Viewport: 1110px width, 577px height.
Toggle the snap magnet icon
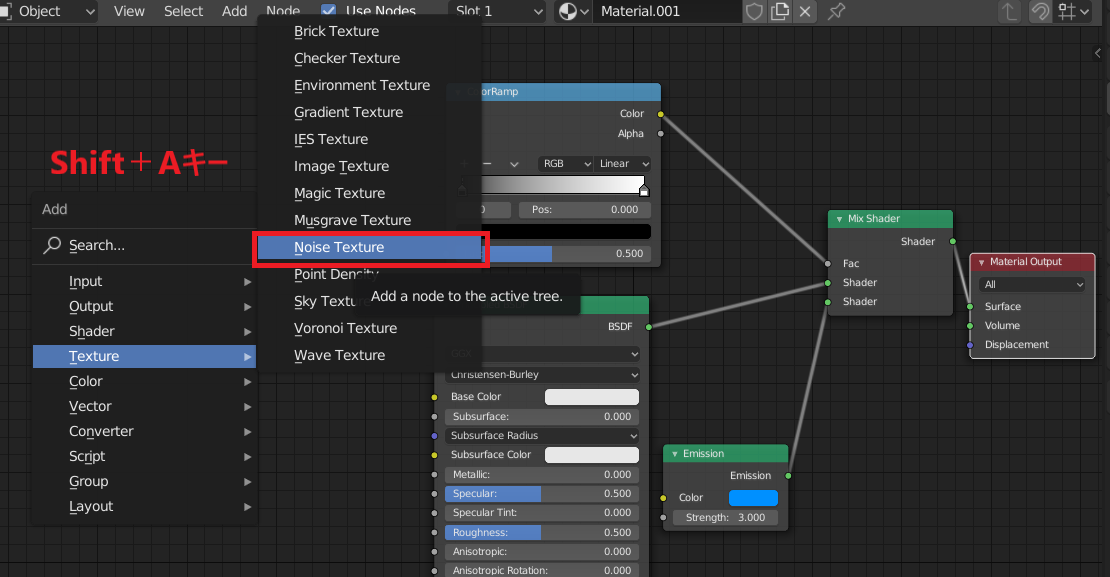tap(1040, 11)
